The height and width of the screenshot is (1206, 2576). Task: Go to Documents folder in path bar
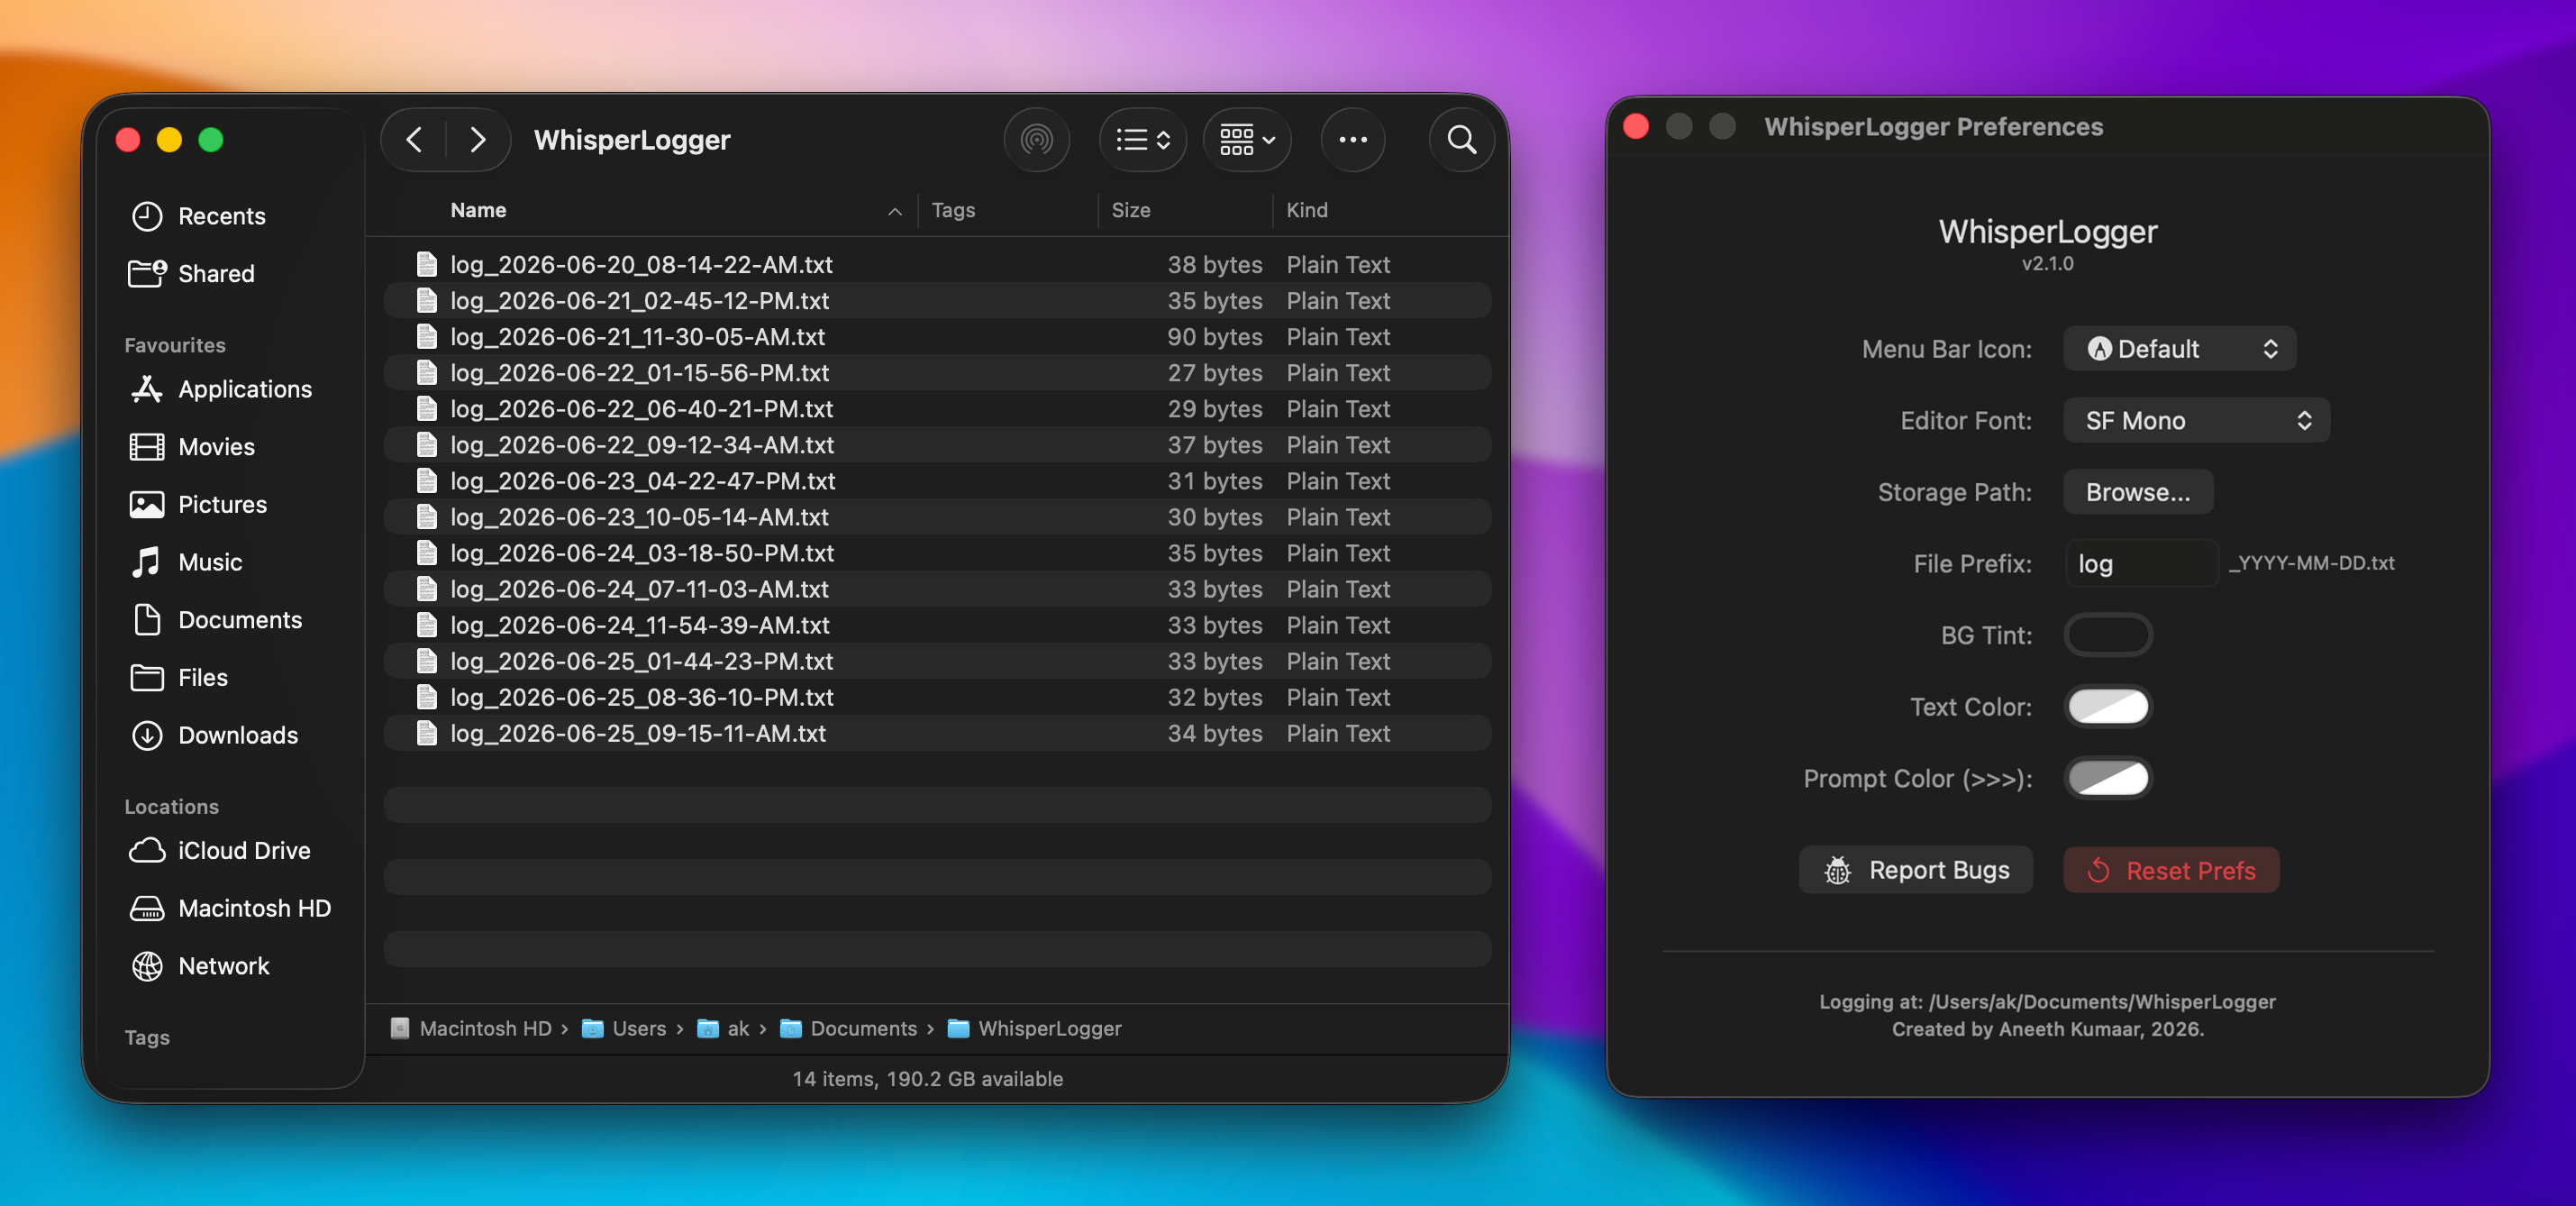(848, 1028)
